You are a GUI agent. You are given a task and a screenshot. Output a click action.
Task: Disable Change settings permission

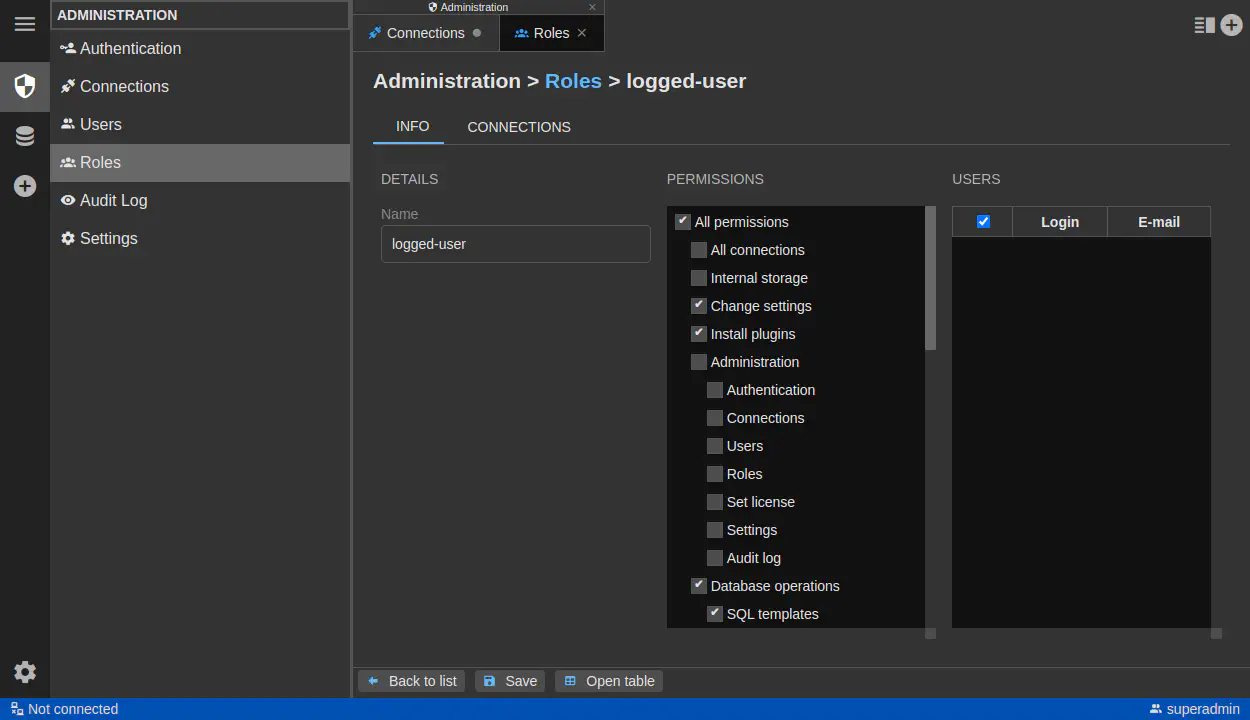pyautogui.click(x=699, y=306)
